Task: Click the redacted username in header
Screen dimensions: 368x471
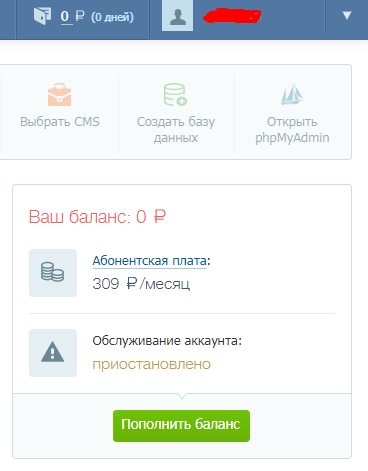Action: click(232, 16)
